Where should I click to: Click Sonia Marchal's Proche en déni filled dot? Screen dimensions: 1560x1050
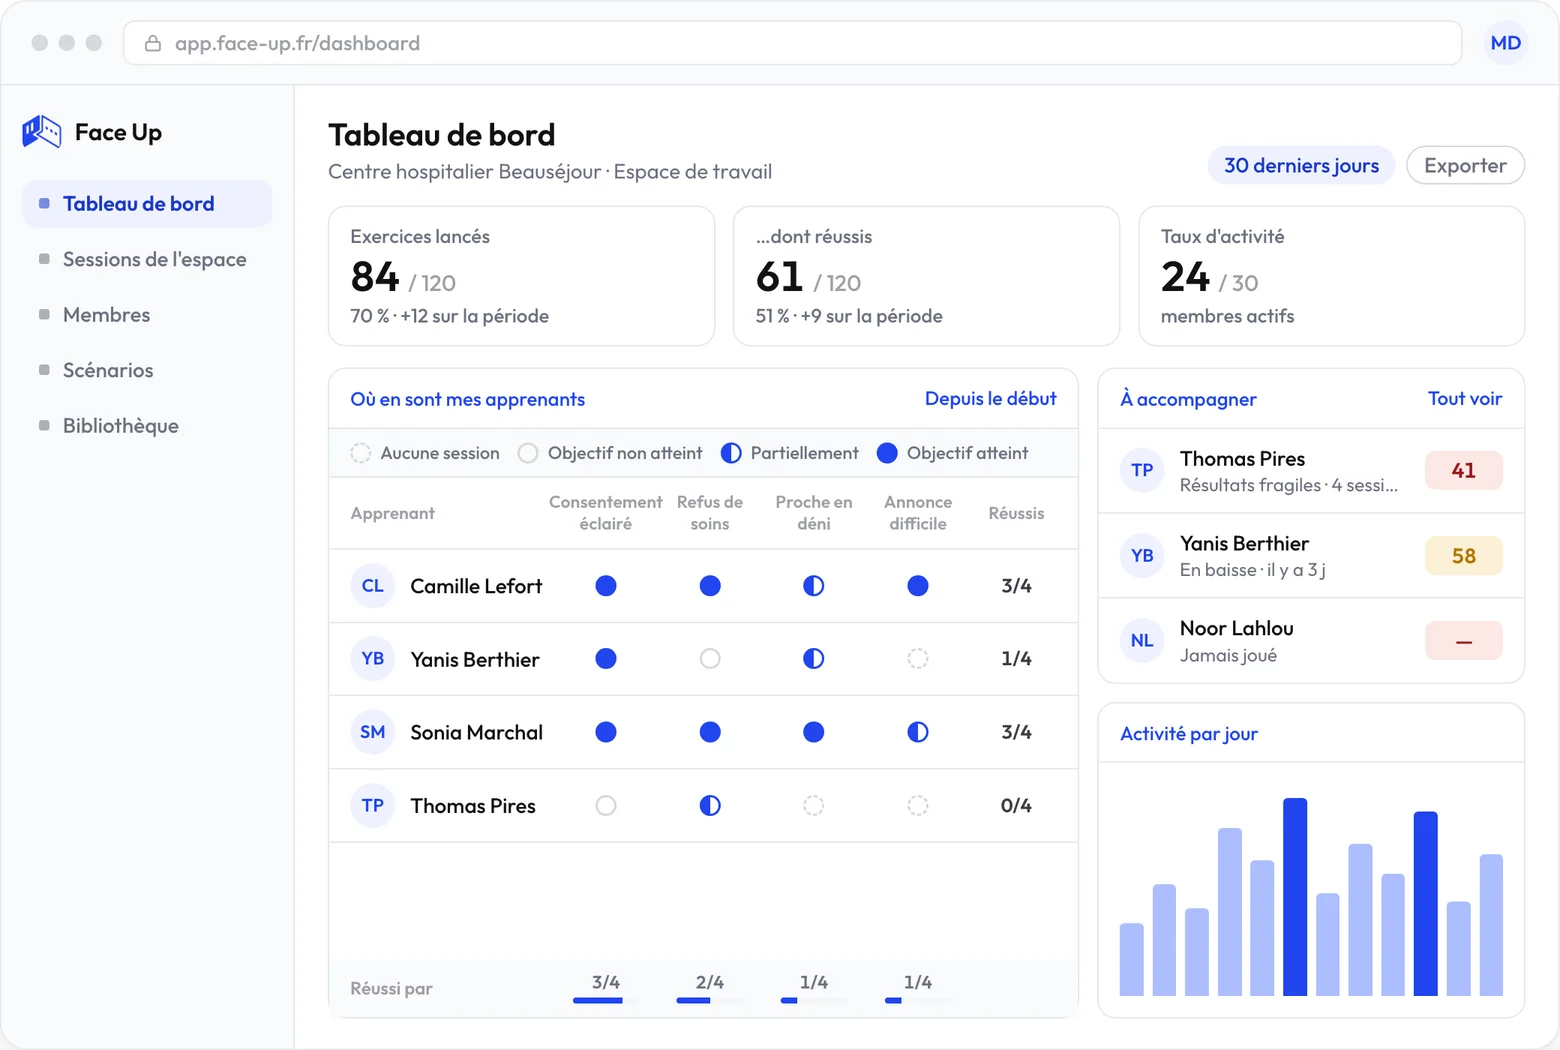click(x=814, y=732)
